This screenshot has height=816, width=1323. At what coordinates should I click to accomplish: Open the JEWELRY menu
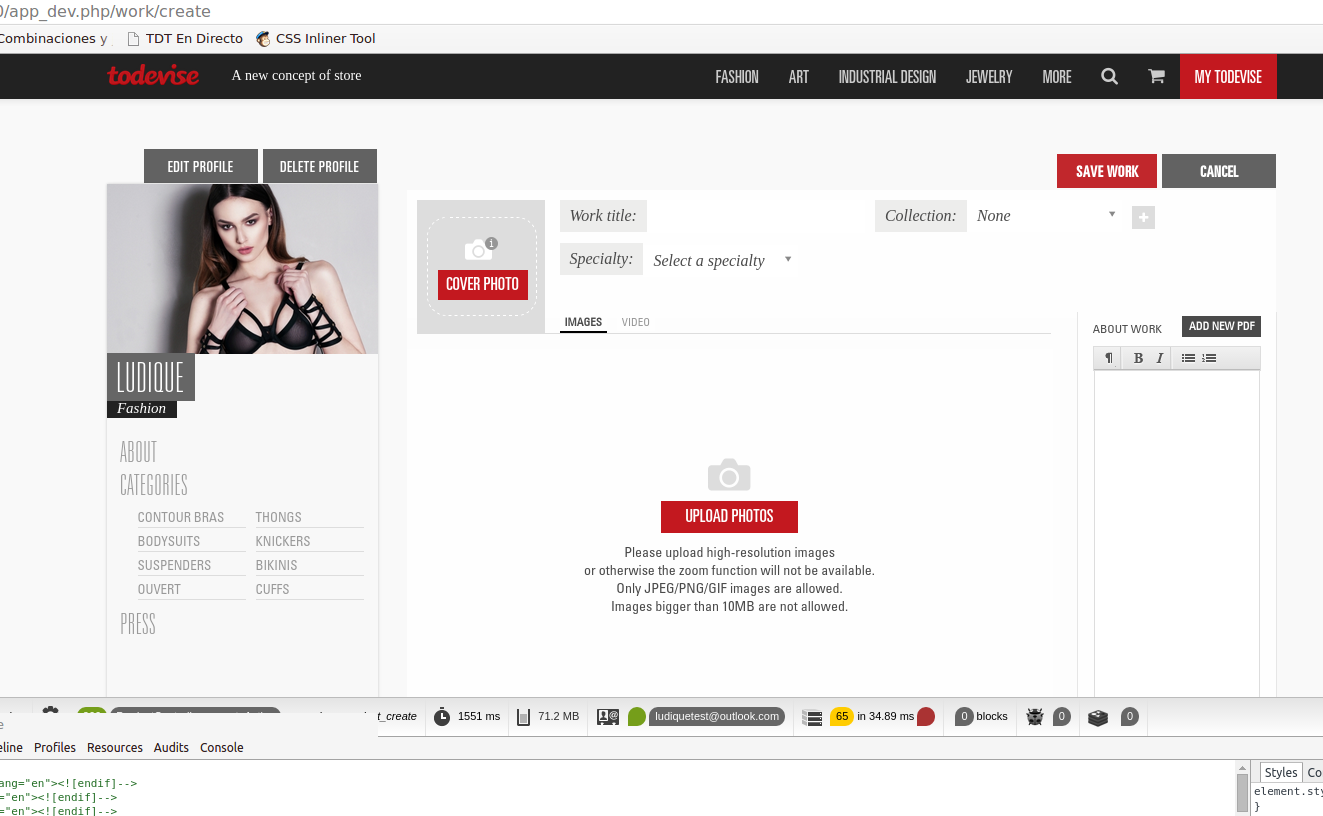tap(989, 77)
